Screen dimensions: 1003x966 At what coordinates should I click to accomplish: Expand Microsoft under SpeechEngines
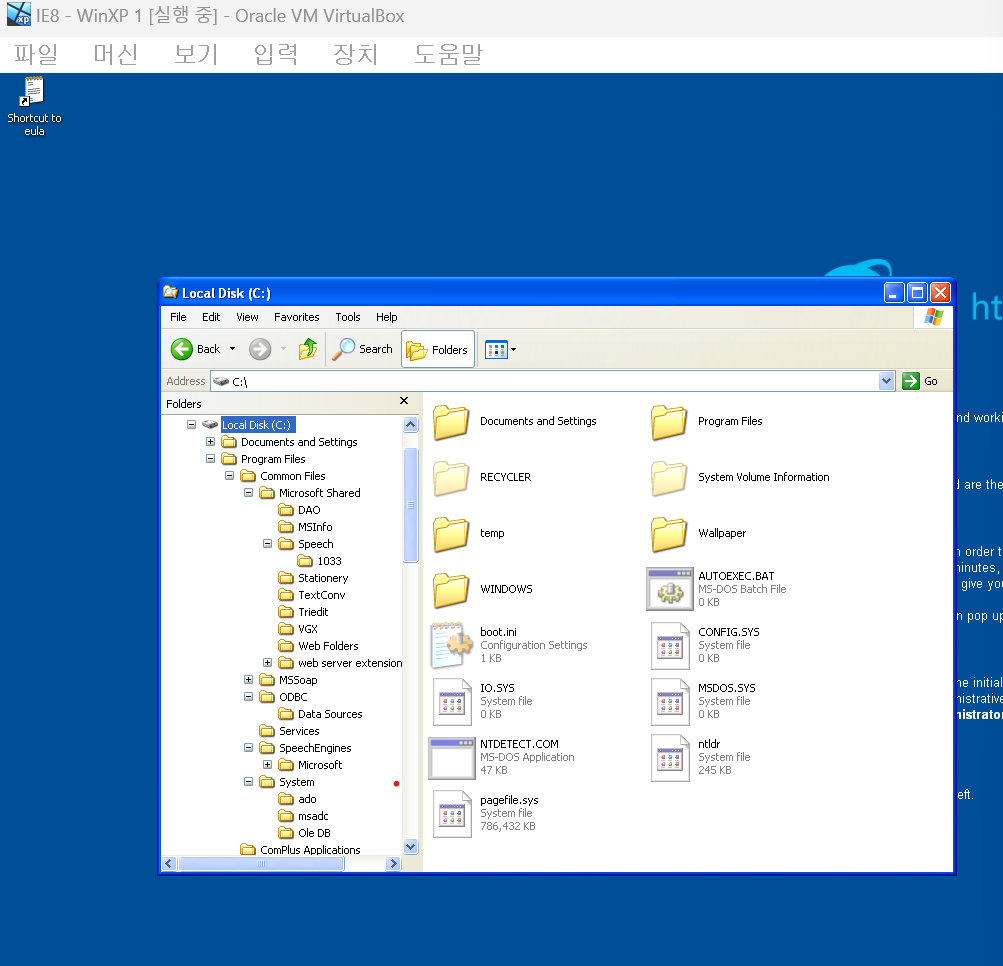pos(267,764)
